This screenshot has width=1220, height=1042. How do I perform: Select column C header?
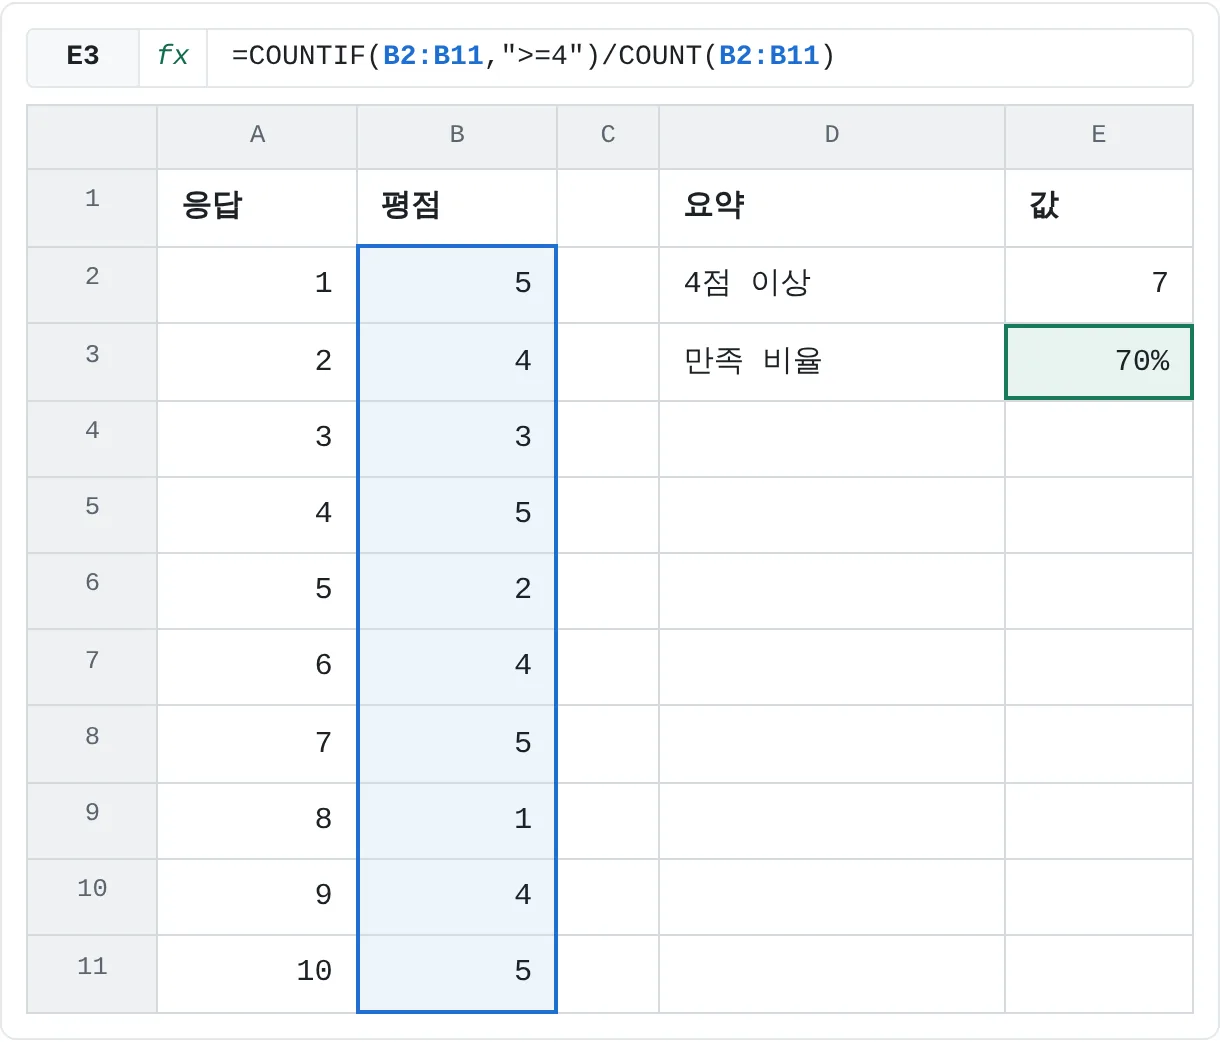click(608, 135)
